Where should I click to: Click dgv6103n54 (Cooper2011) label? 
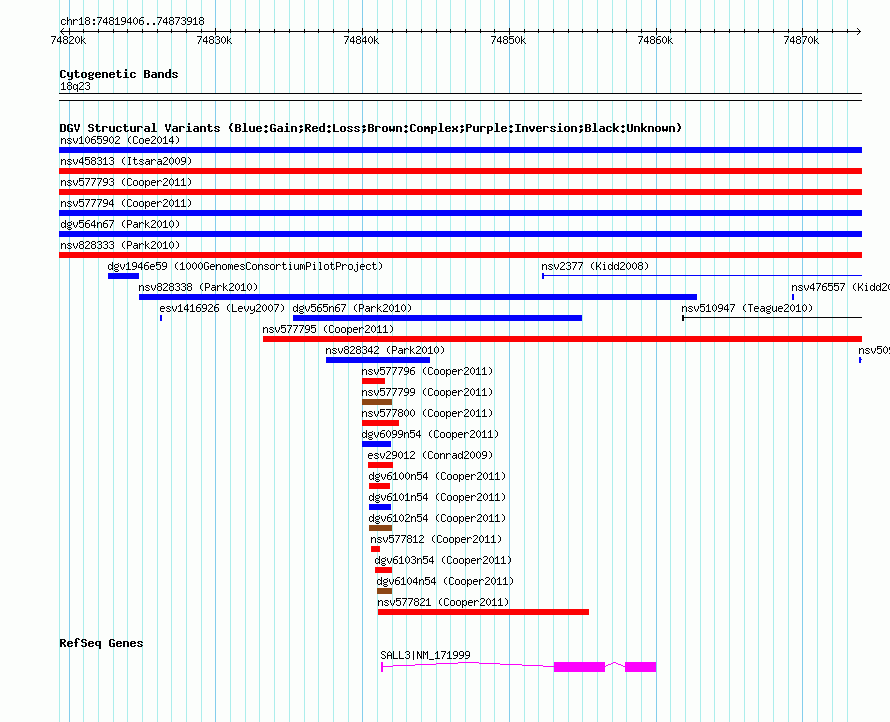(x=443, y=560)
